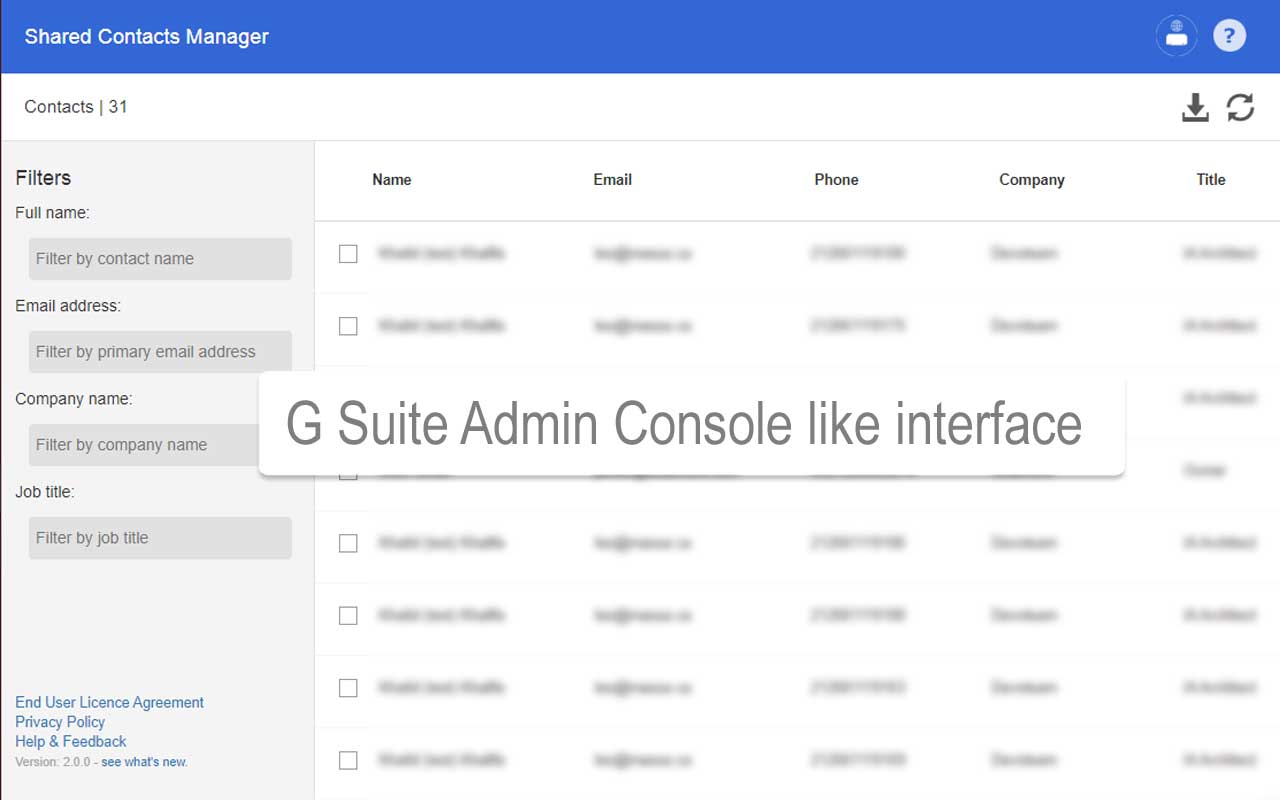The height and width of the screenshot is (800, 1280).
Task: Download contacts using the download icon
Action: click(x=1195, y=107)
